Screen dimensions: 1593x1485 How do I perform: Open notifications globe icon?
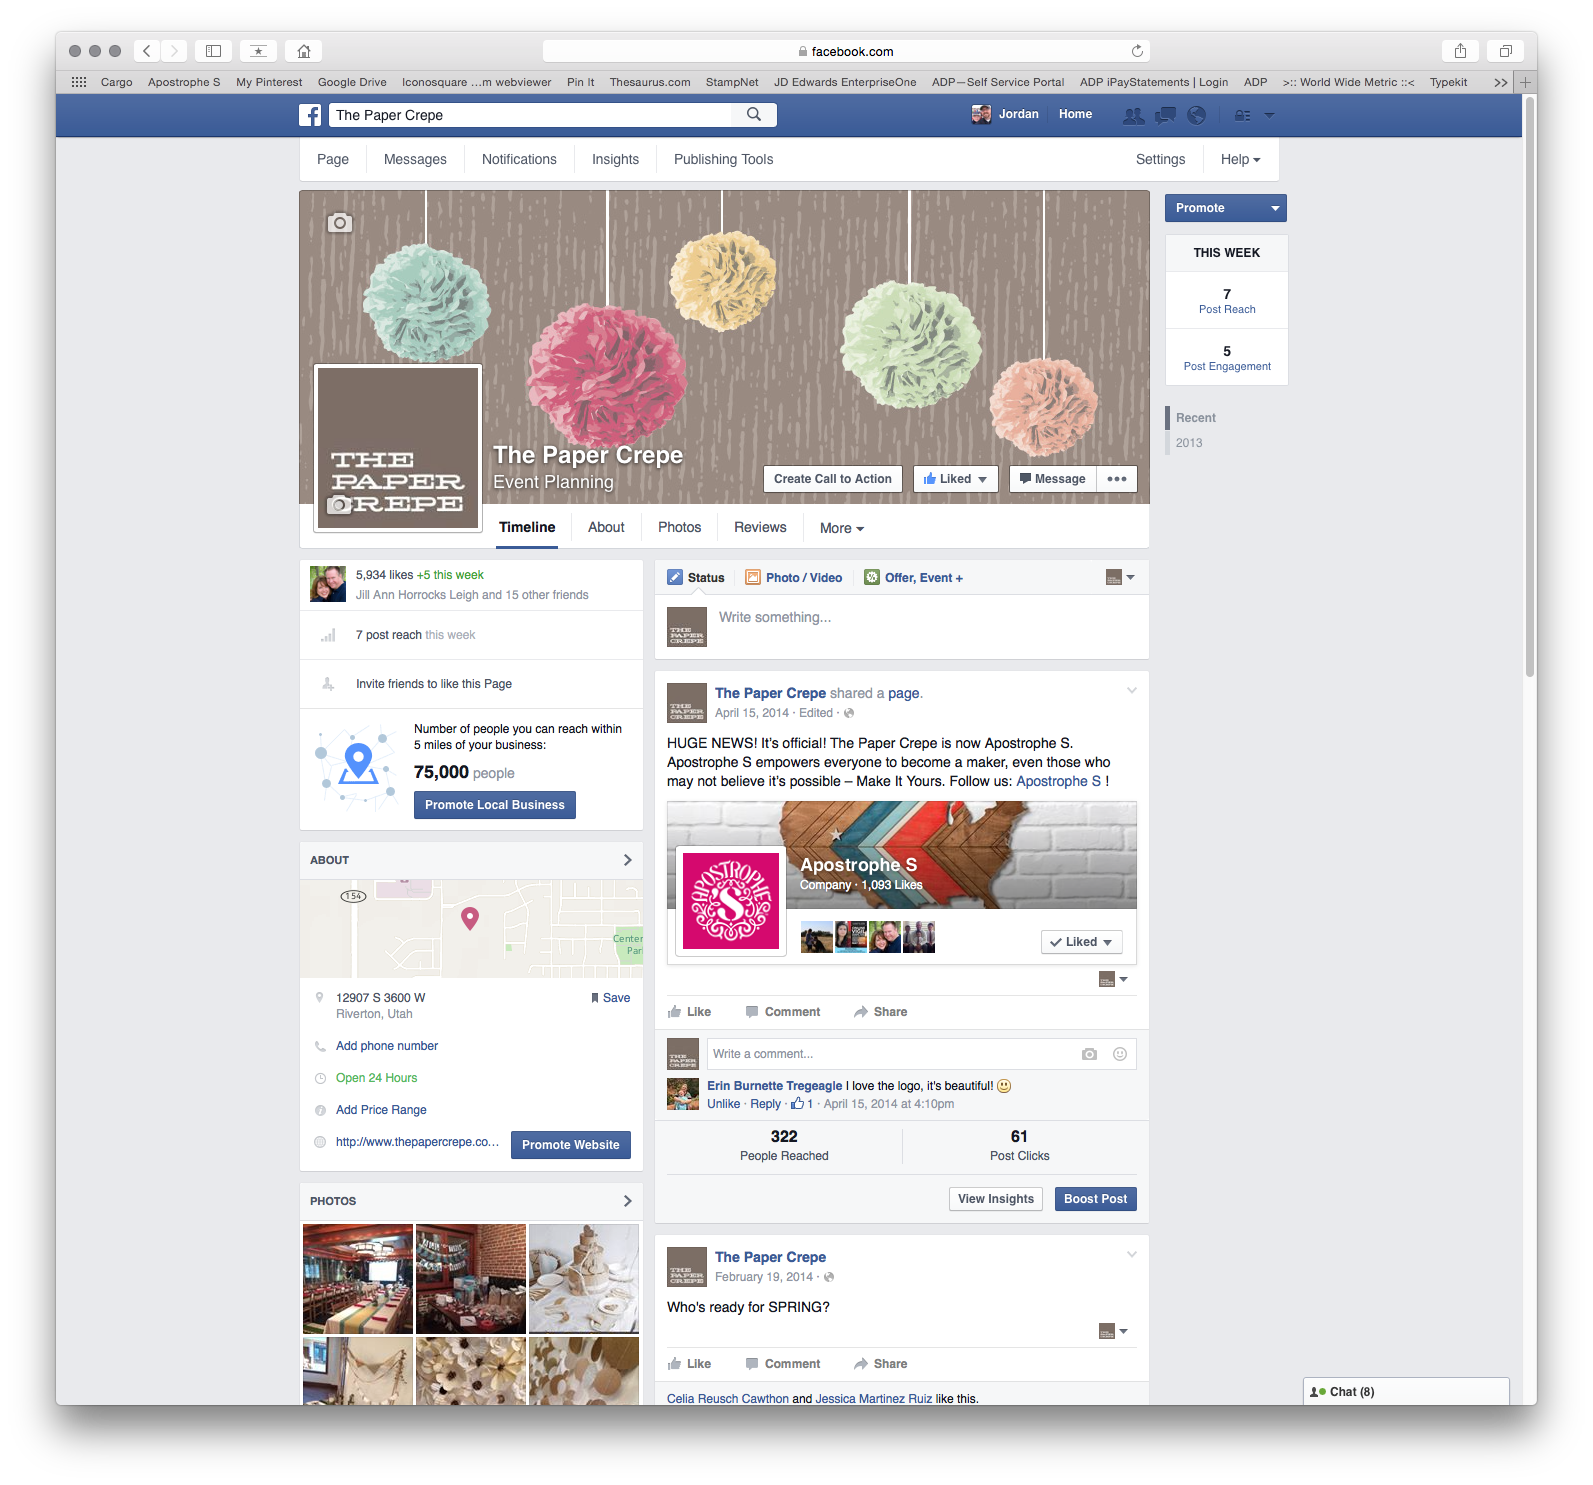click(x=1196, y=115)
